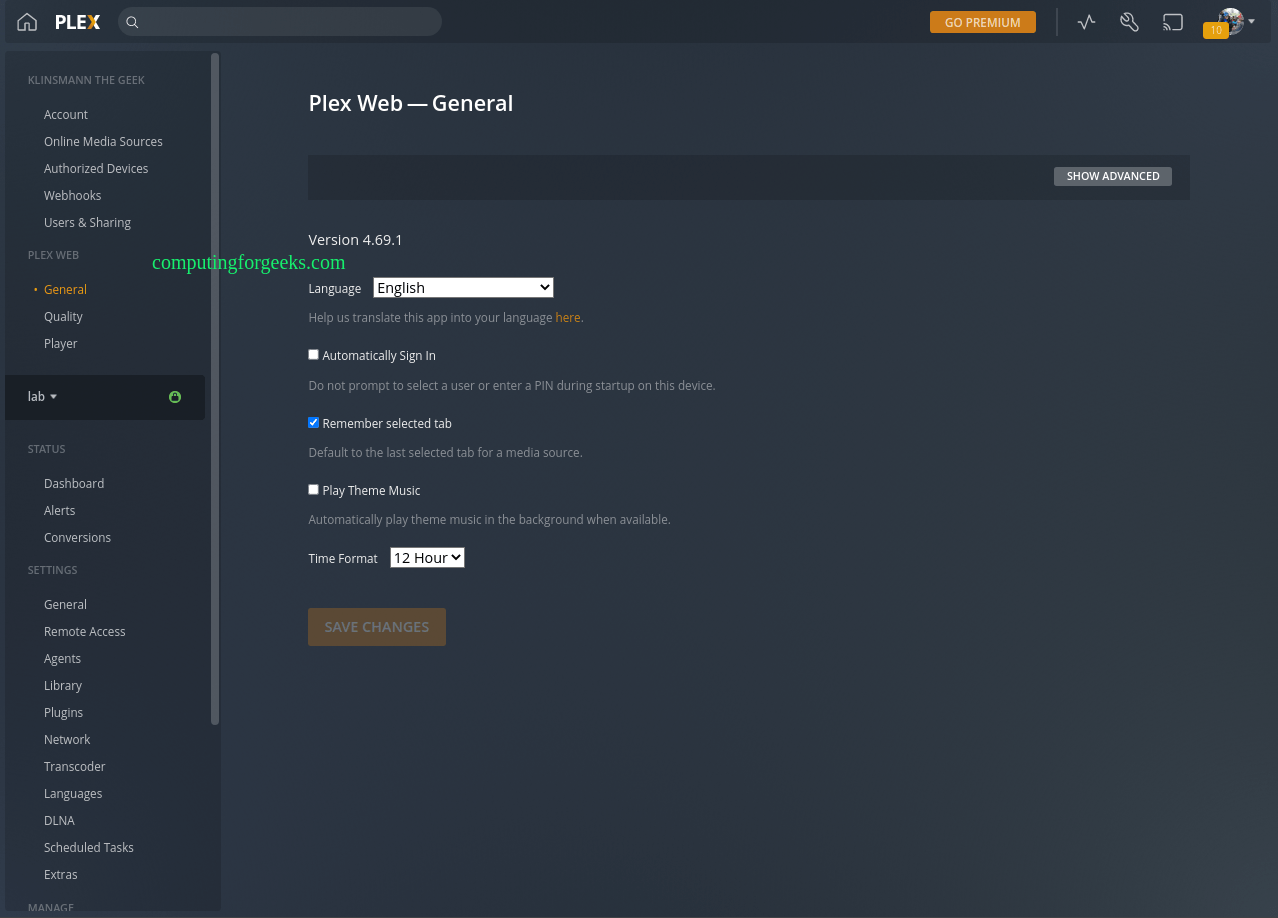The height and width of the screenshot is (918, 1278).
Task: Click the user profile avatar
Action: [x=1229, y=19]
